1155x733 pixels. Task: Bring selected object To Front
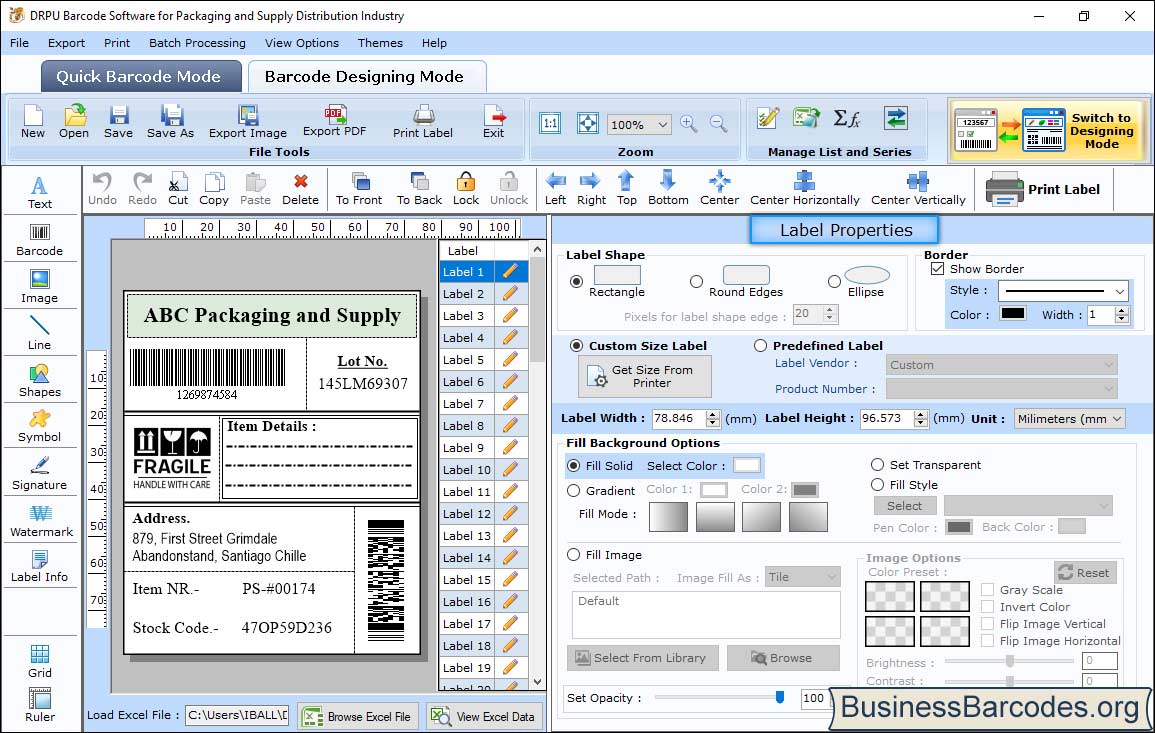[x=359, y=189]
